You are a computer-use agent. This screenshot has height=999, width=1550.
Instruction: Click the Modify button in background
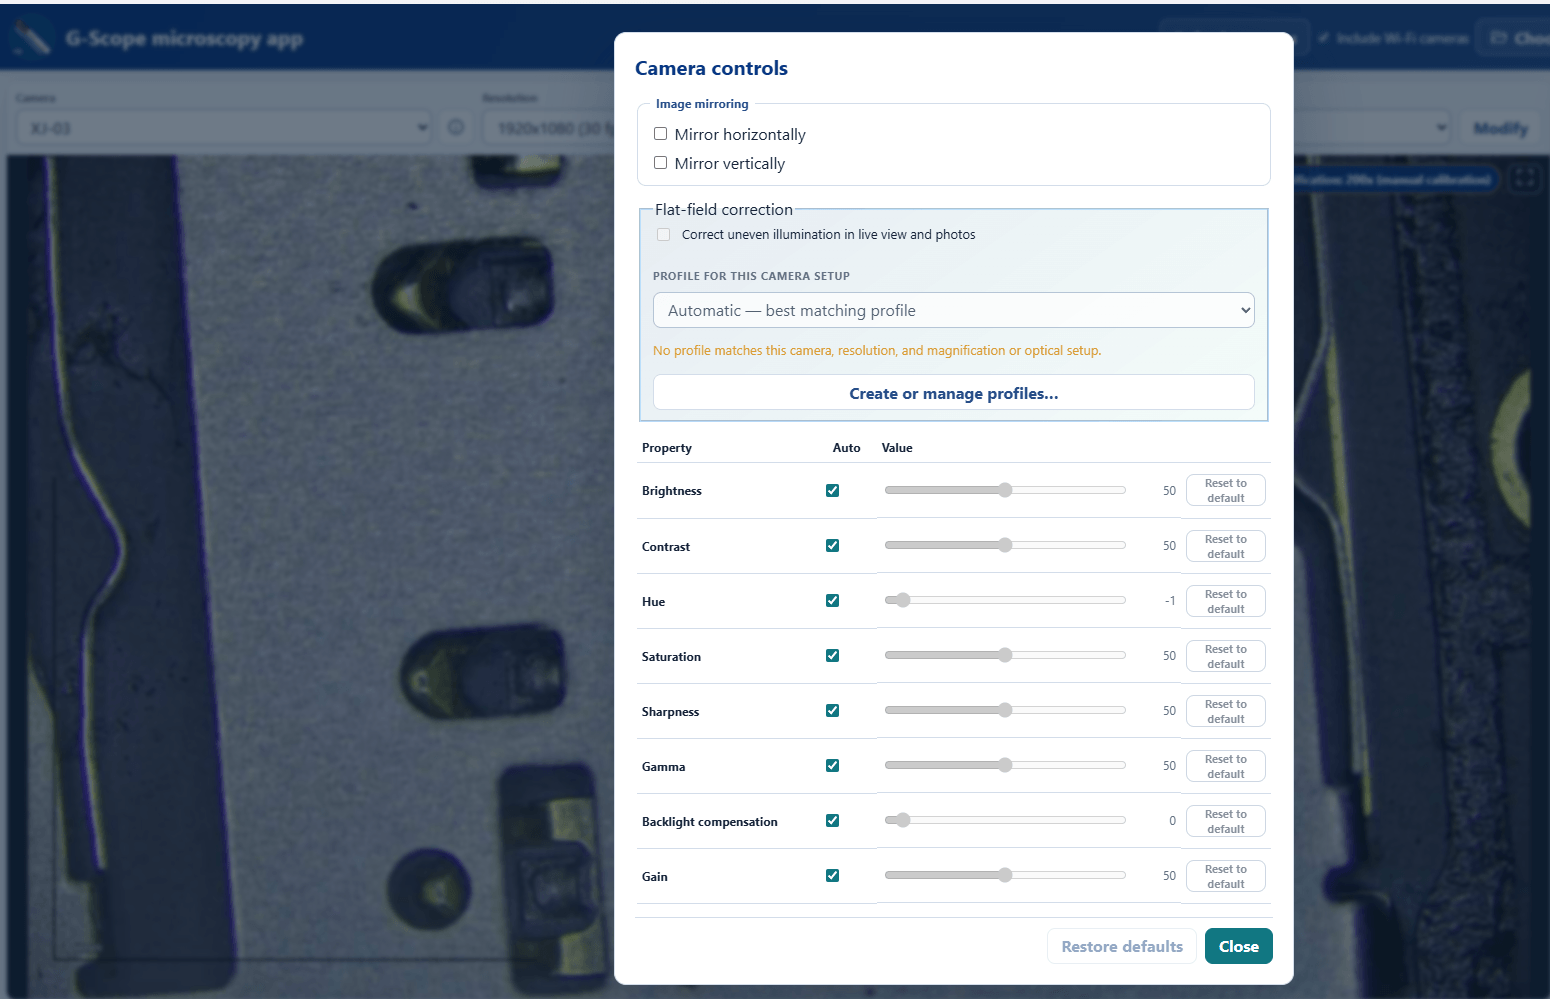tap(1500, 128)
